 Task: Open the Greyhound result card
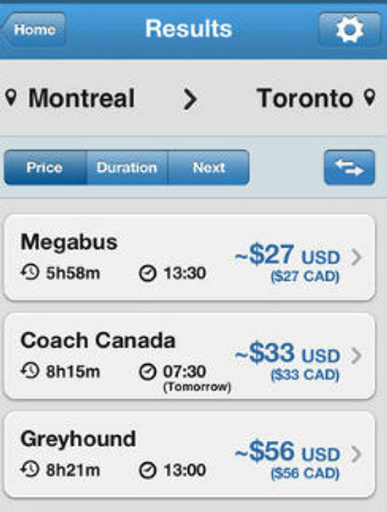point(189,454)
